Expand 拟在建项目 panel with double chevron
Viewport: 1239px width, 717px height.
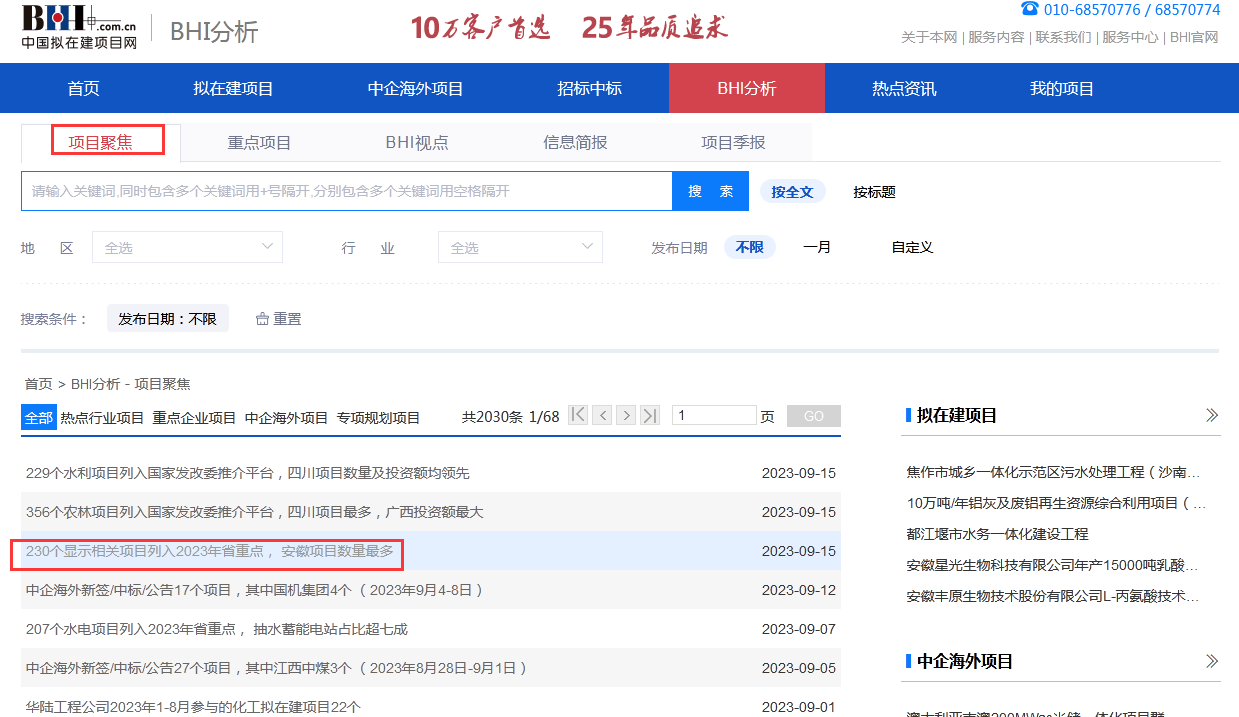click(x=1212, y=415)
